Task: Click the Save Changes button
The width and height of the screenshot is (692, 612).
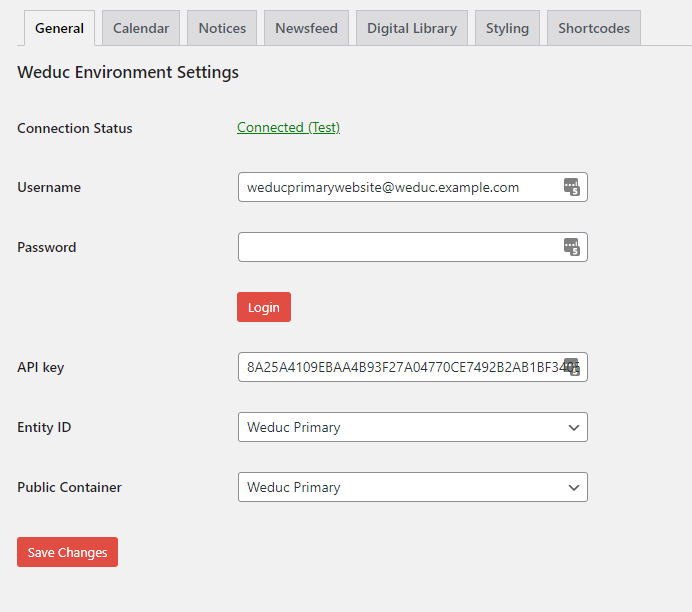Action: tap(67, 552)
